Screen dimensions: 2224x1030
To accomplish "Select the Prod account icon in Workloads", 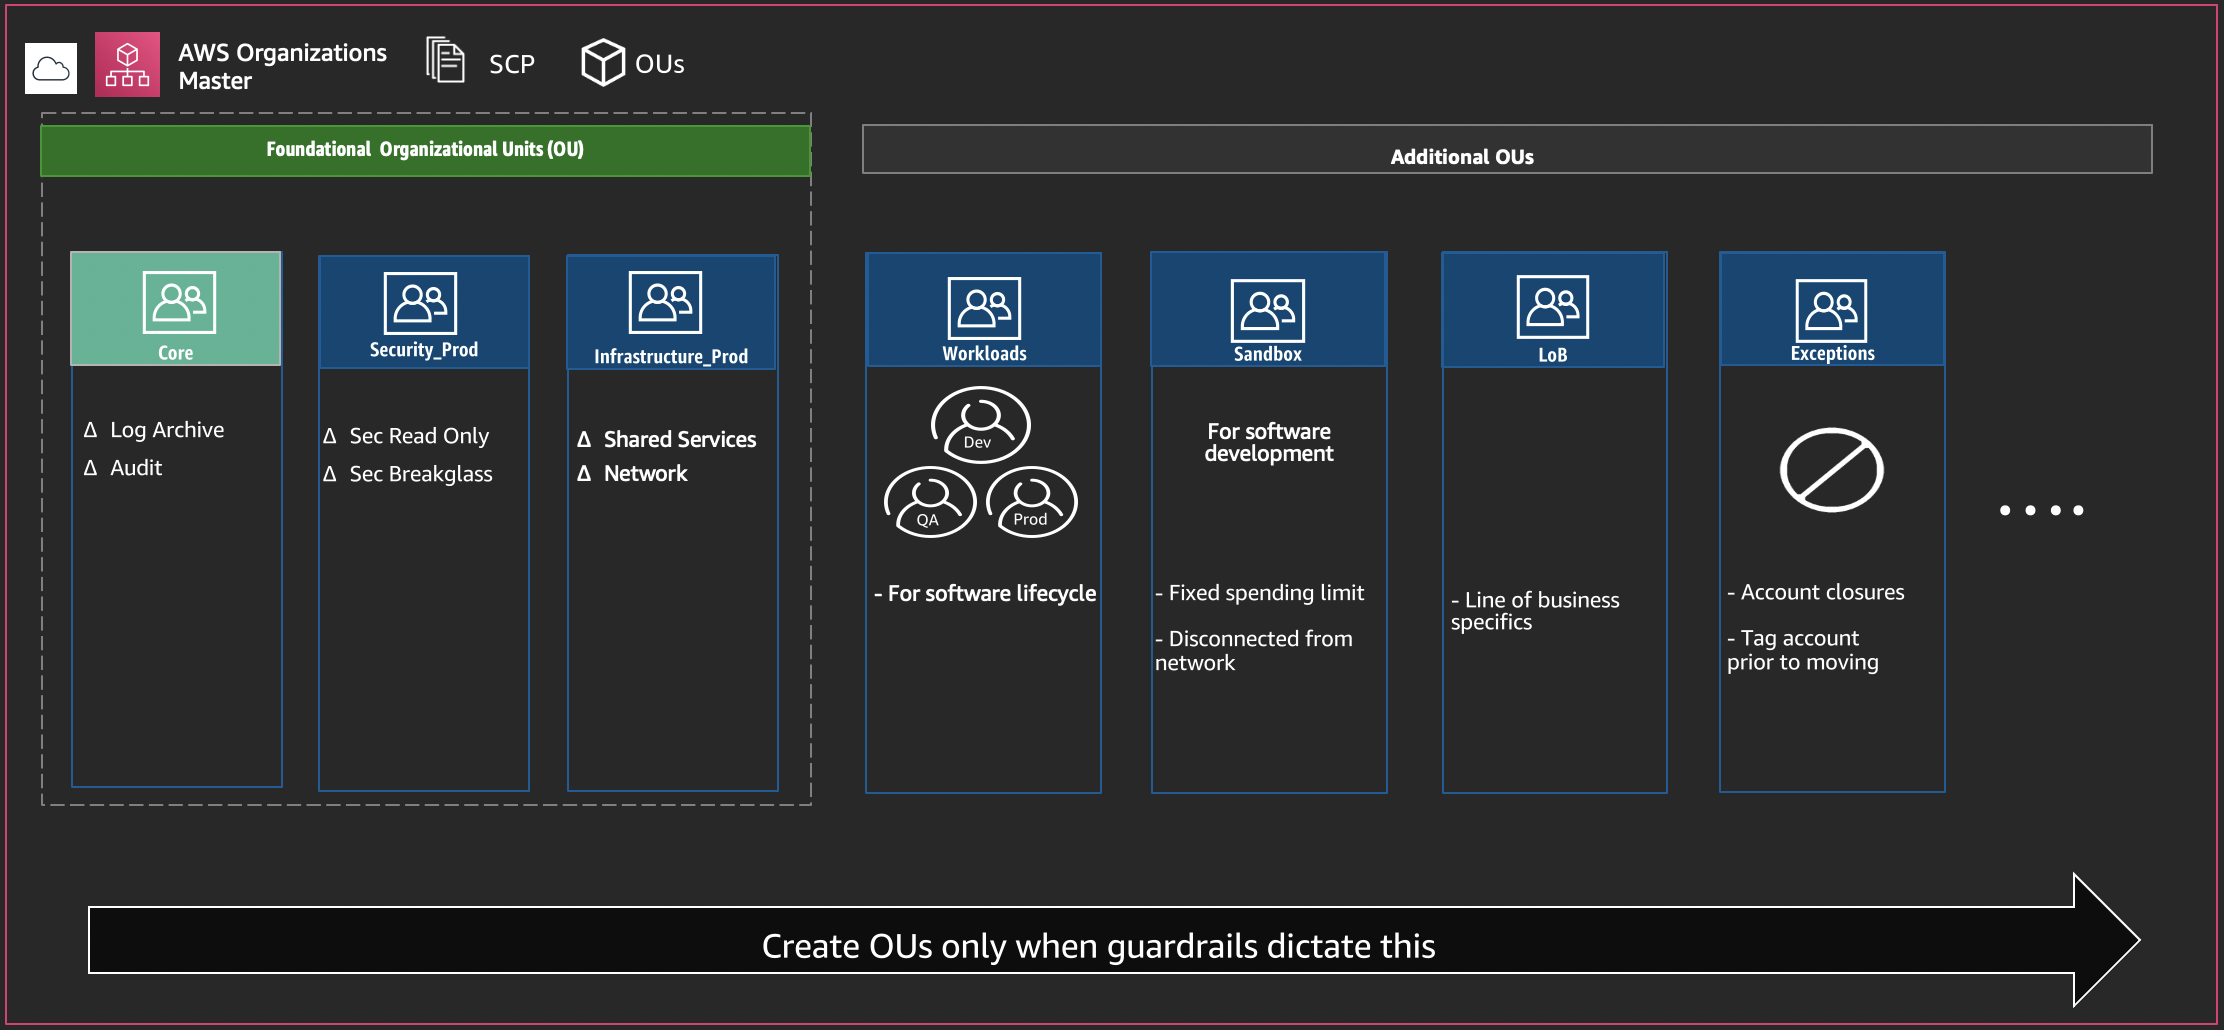I will pos(1032,502).
